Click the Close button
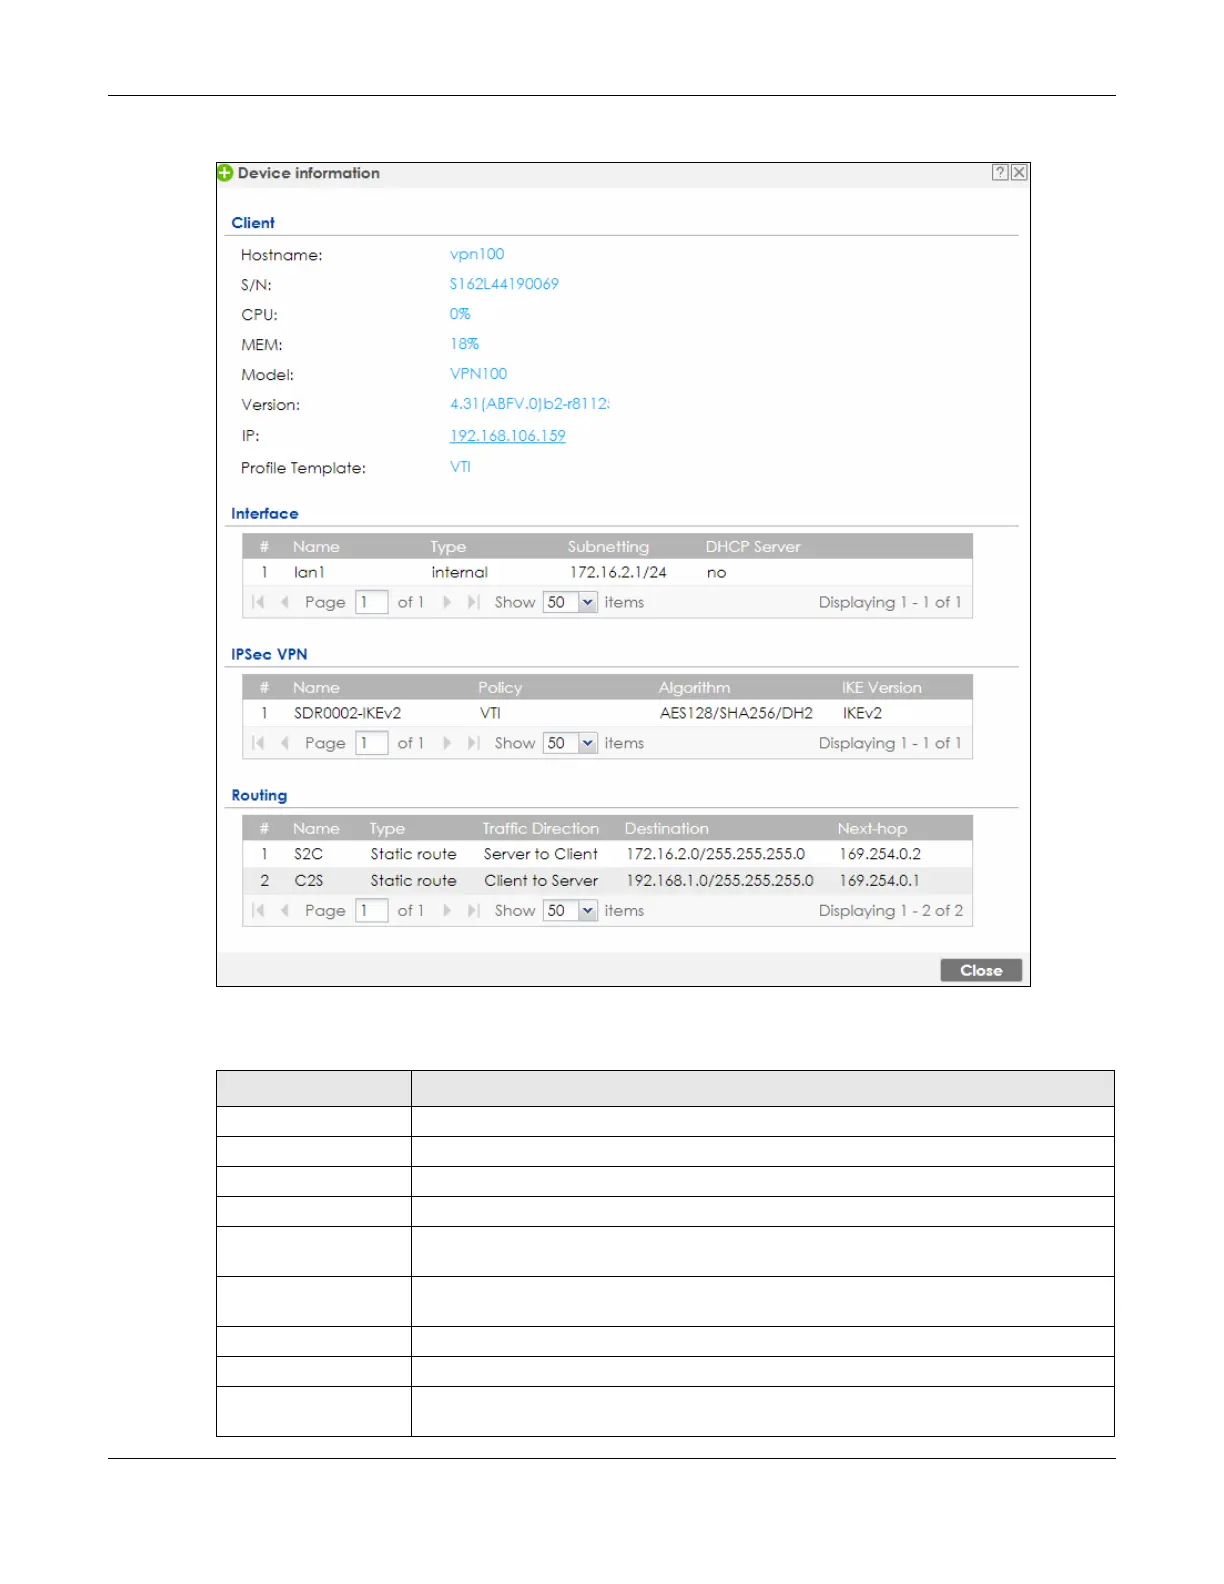This screenshot has width=1224, height=1584. point(981,970)
